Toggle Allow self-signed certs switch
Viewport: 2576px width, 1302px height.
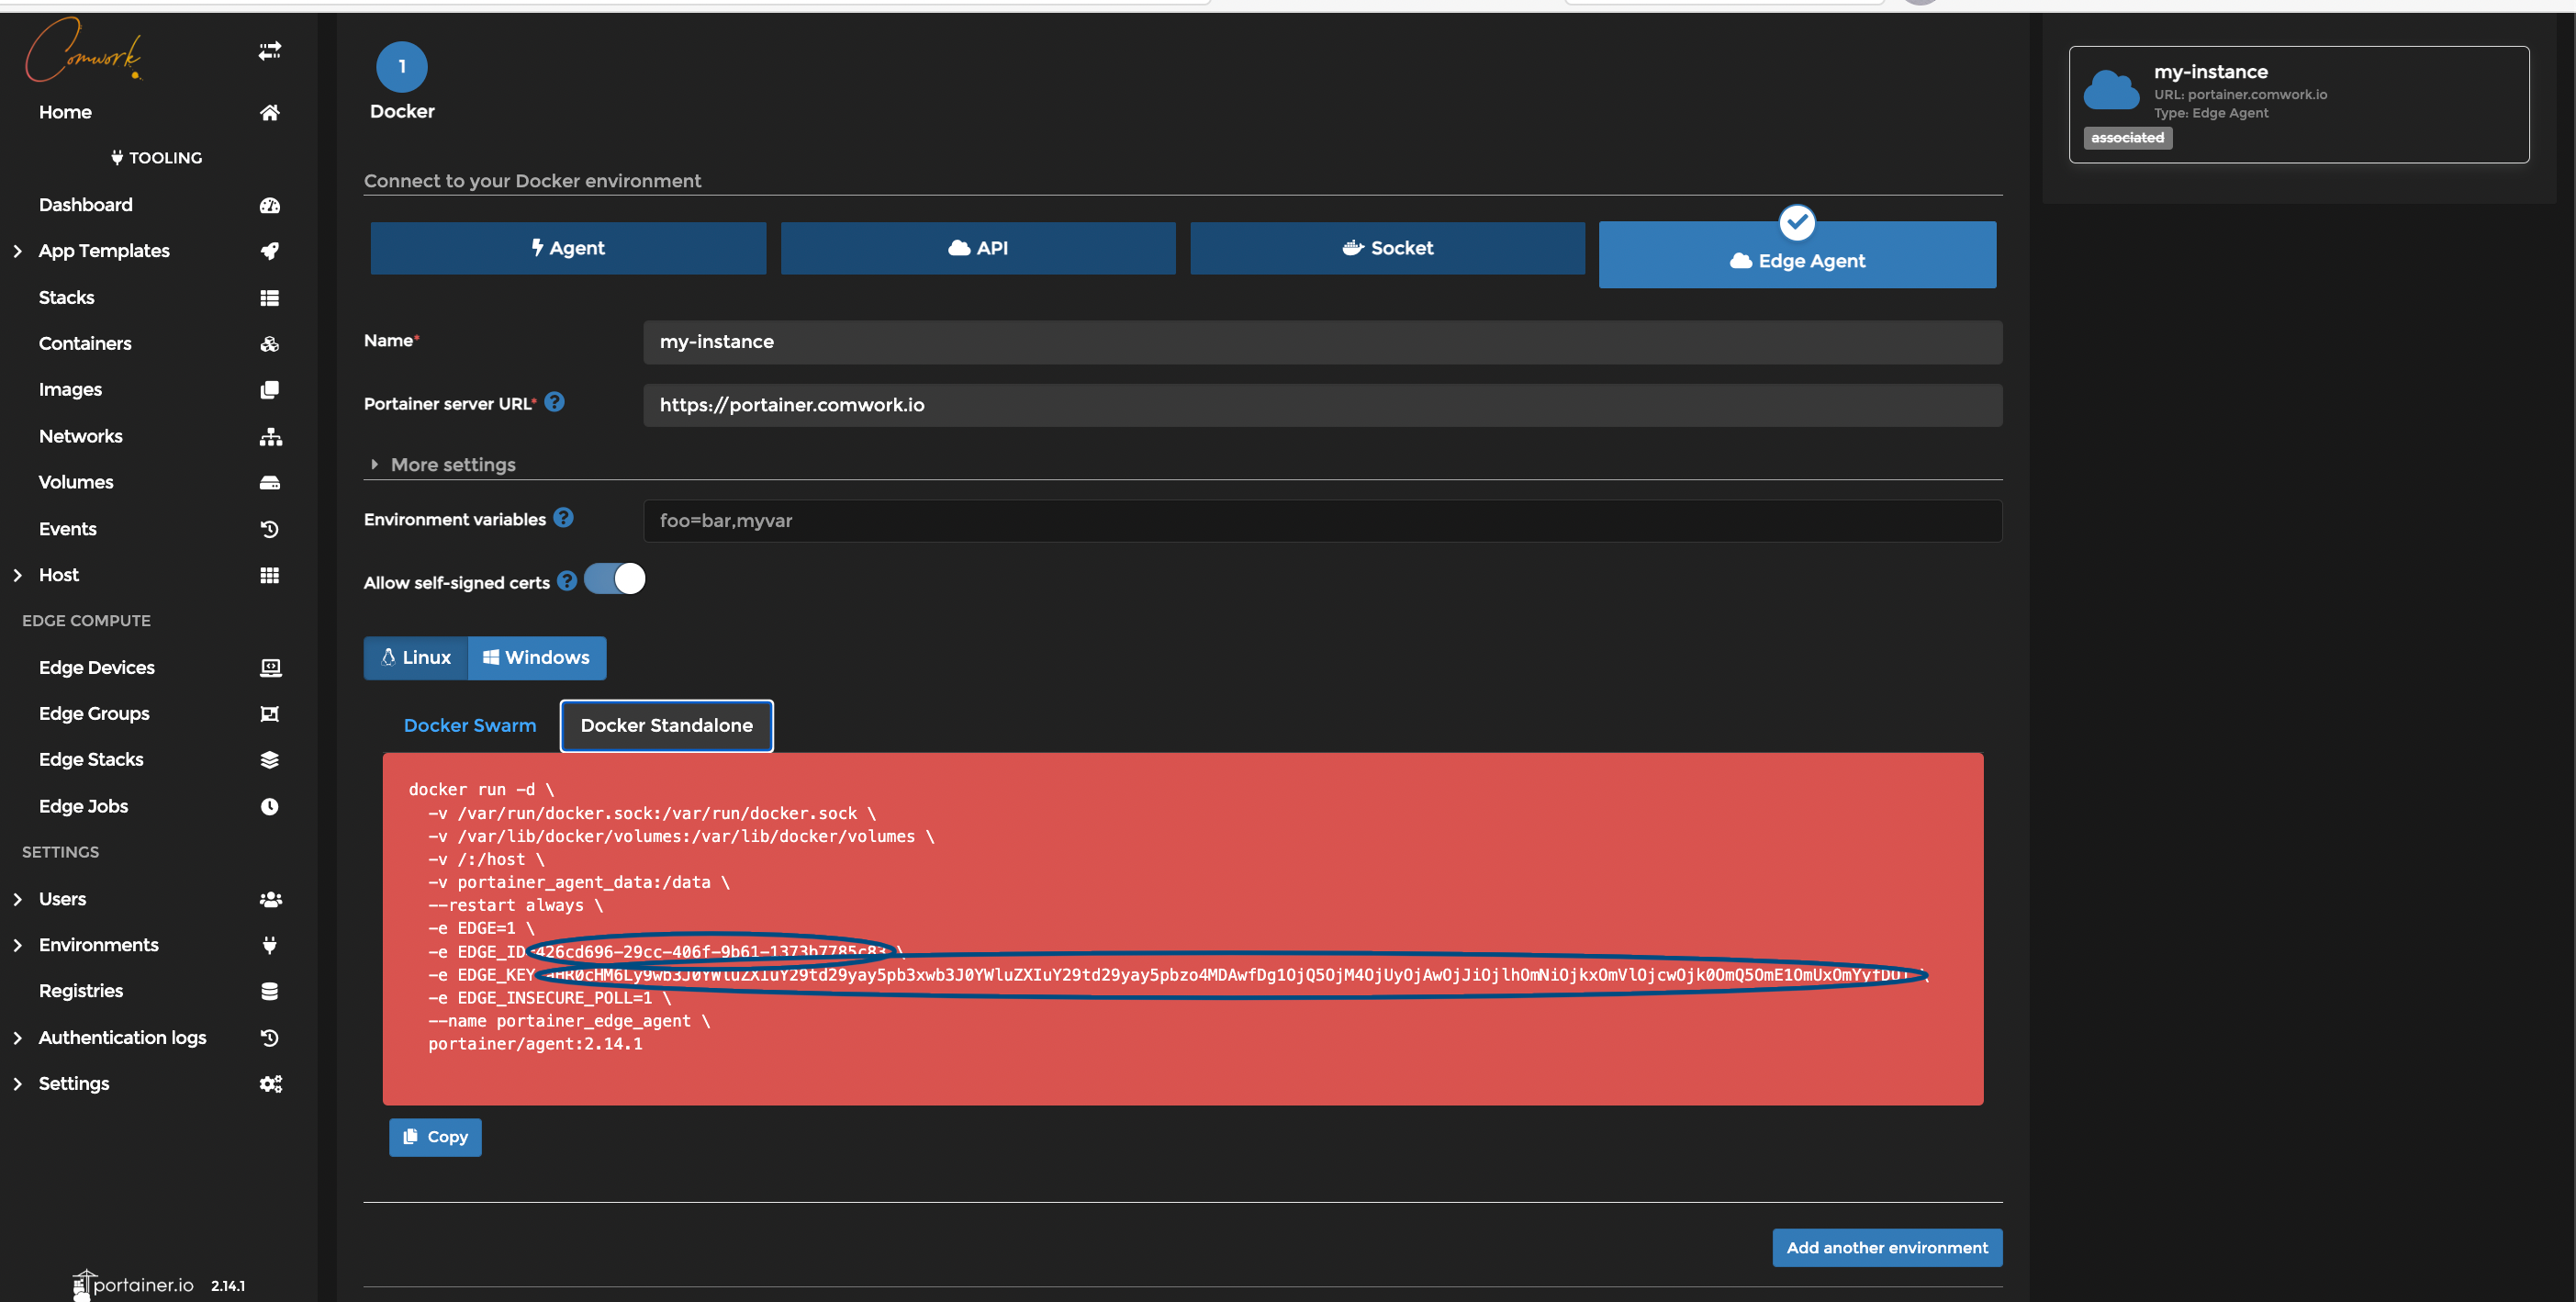click(x=614, y=579)
